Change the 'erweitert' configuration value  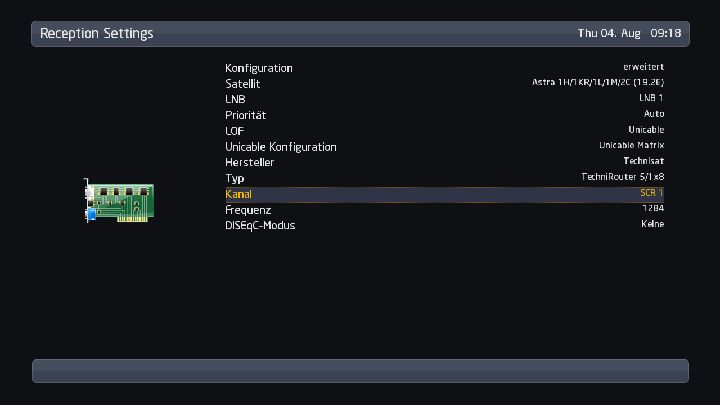pos(643,67)
